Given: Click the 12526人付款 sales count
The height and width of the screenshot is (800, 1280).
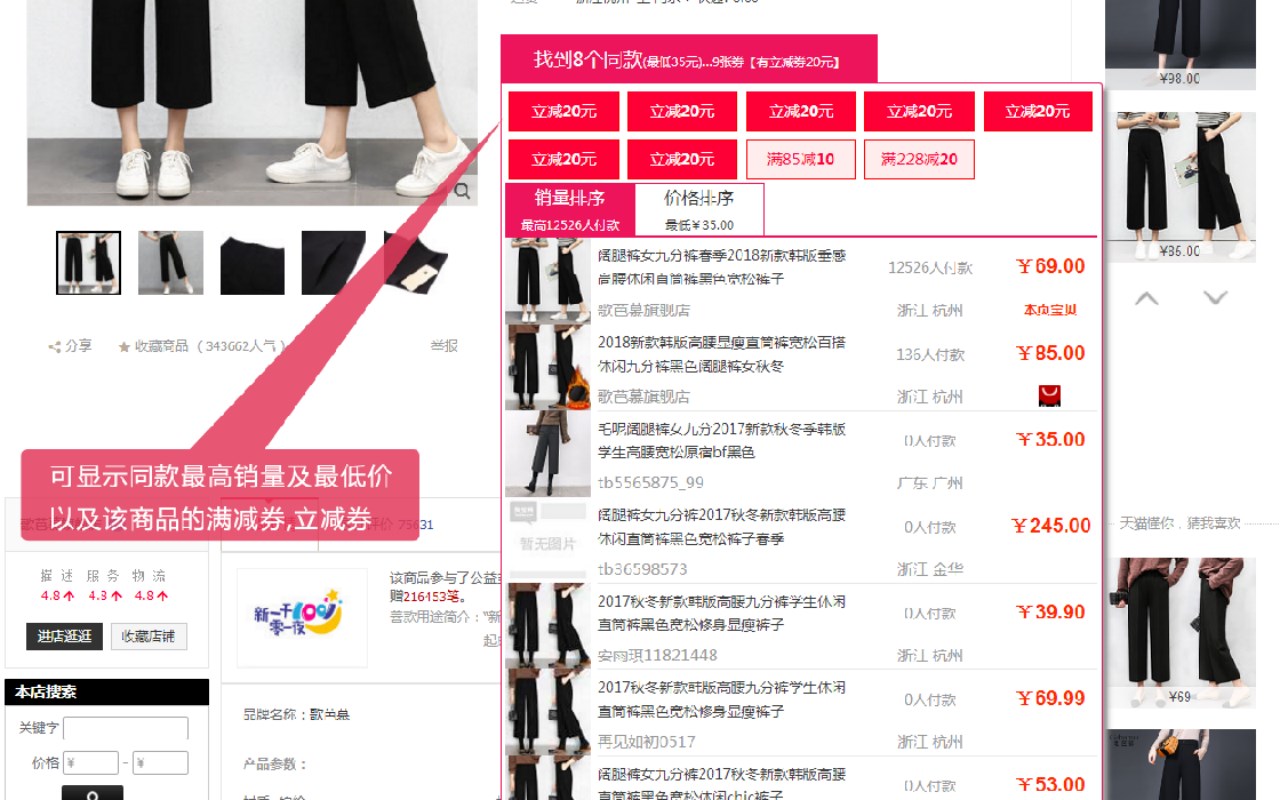Looking at the screenshot, I should pyautogui.click(x=930, y=268).
